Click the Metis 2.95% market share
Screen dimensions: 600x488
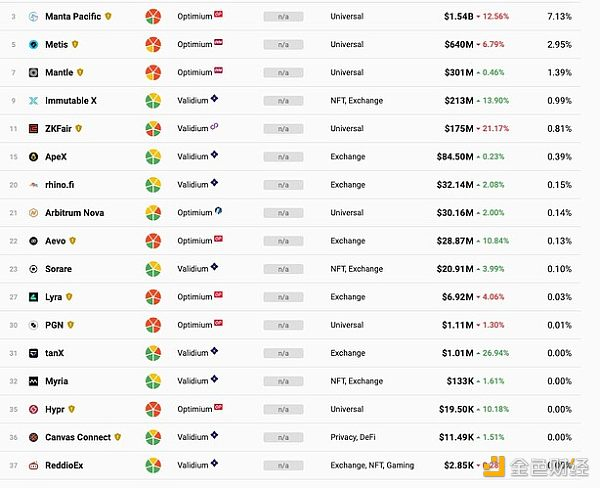coord(559,45)
